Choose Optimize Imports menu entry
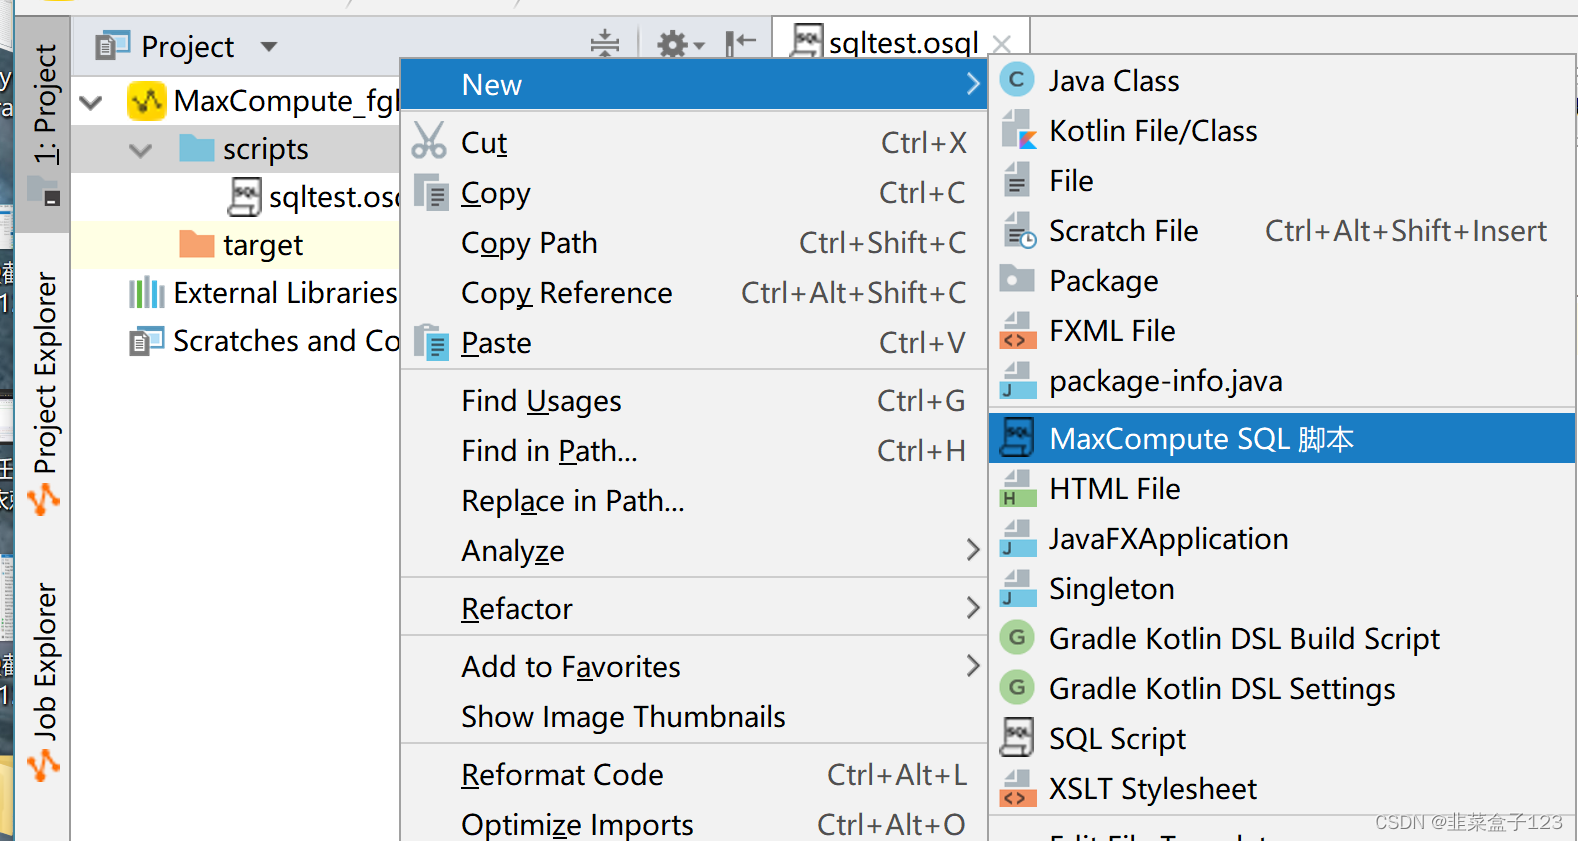The width and height of the screenshot is (1578, 841). pos(693,823)
